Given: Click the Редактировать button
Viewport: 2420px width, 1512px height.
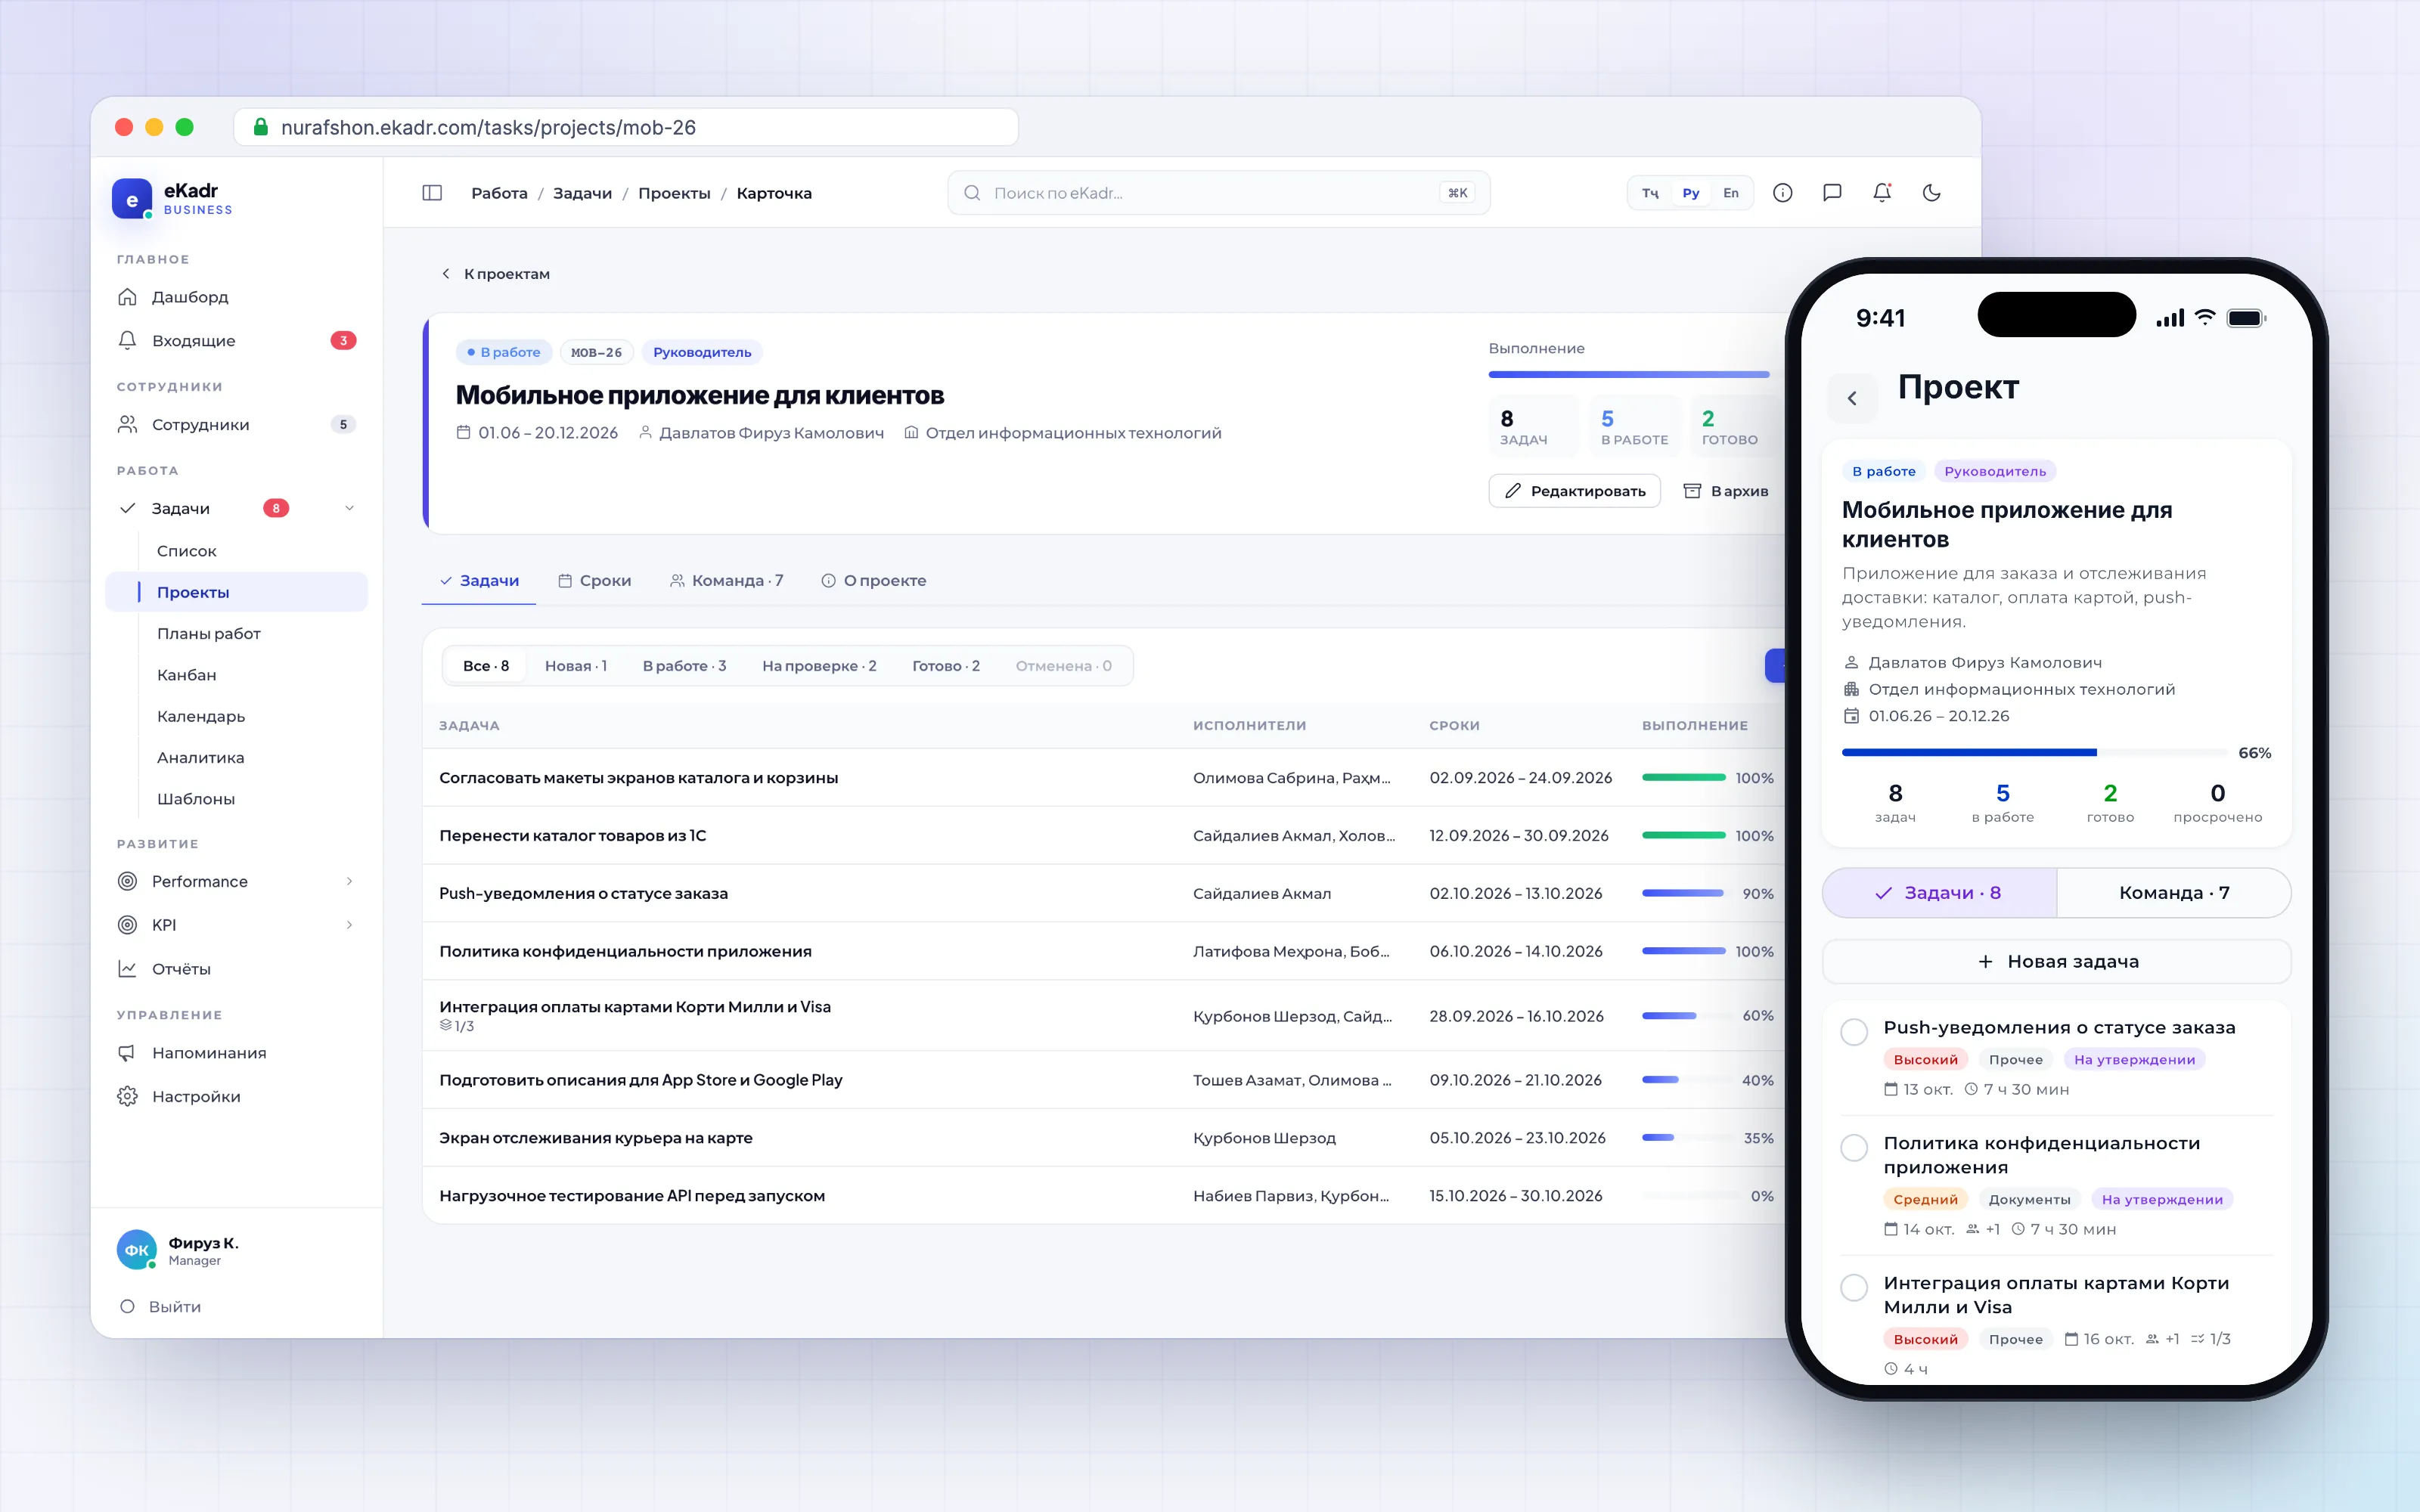Looking at the screenshot, I should coord(1575,491).
